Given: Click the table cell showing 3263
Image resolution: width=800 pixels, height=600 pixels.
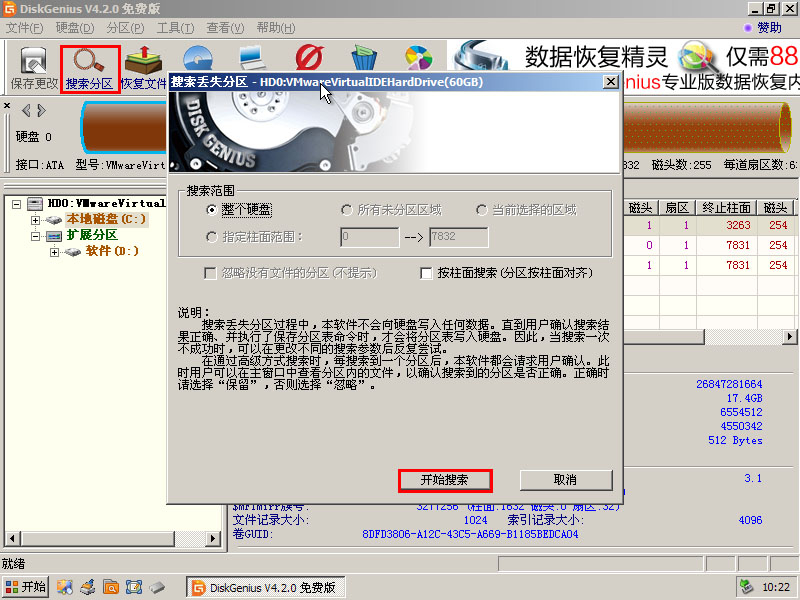Looking at the screenshot, I should coord(738,225).
